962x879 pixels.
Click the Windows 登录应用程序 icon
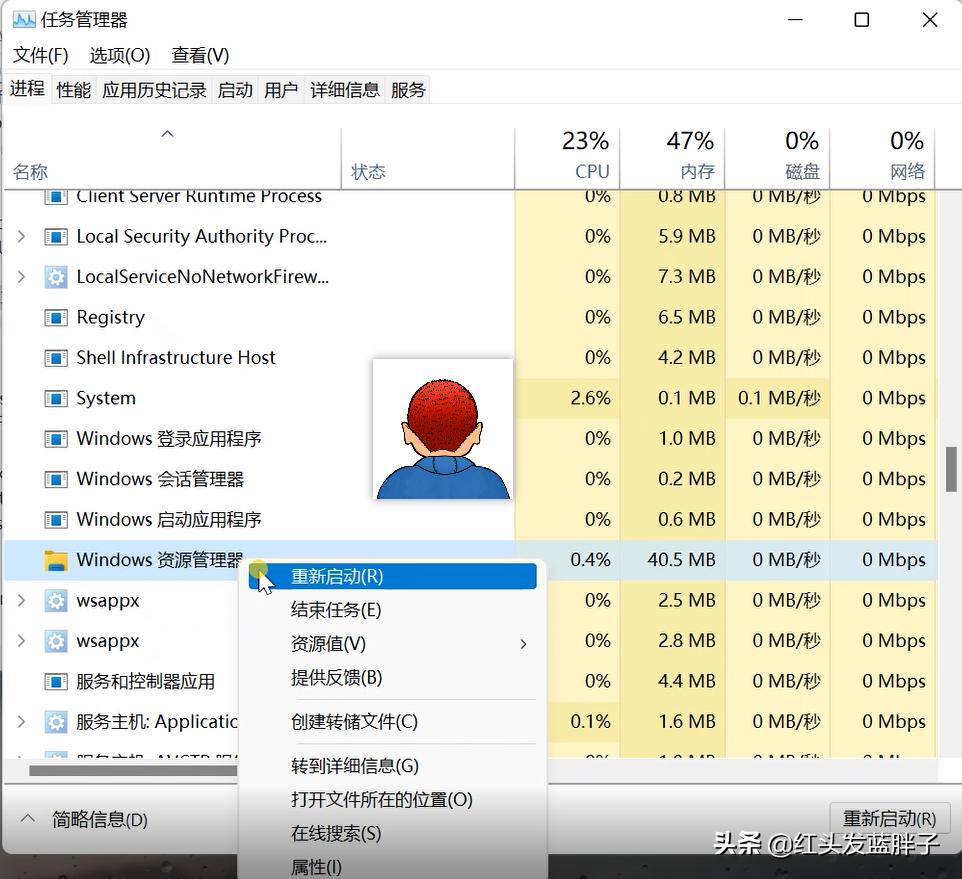(57, 438)
